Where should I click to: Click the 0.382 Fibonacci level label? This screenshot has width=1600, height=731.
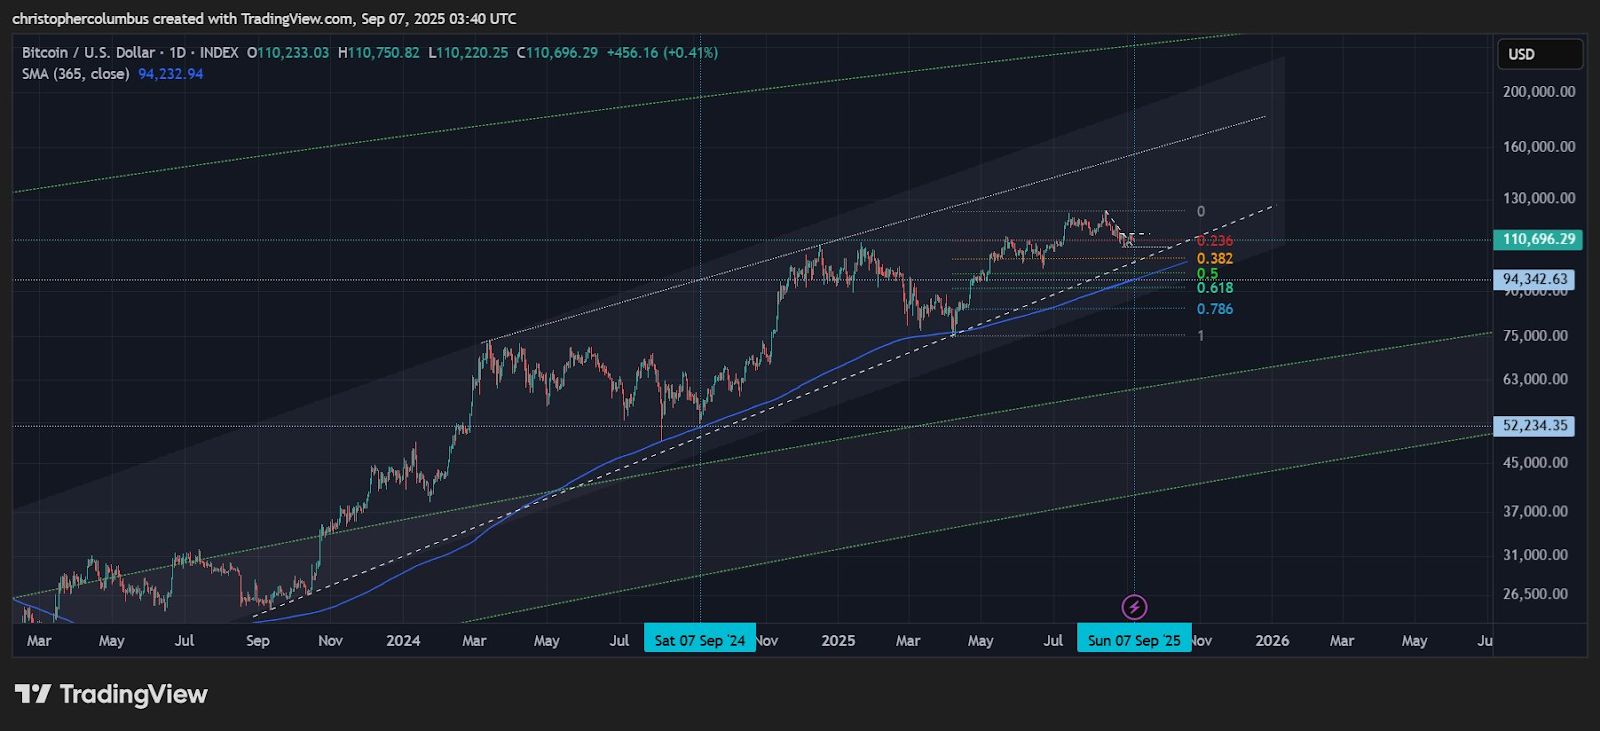coord(1215,258)
